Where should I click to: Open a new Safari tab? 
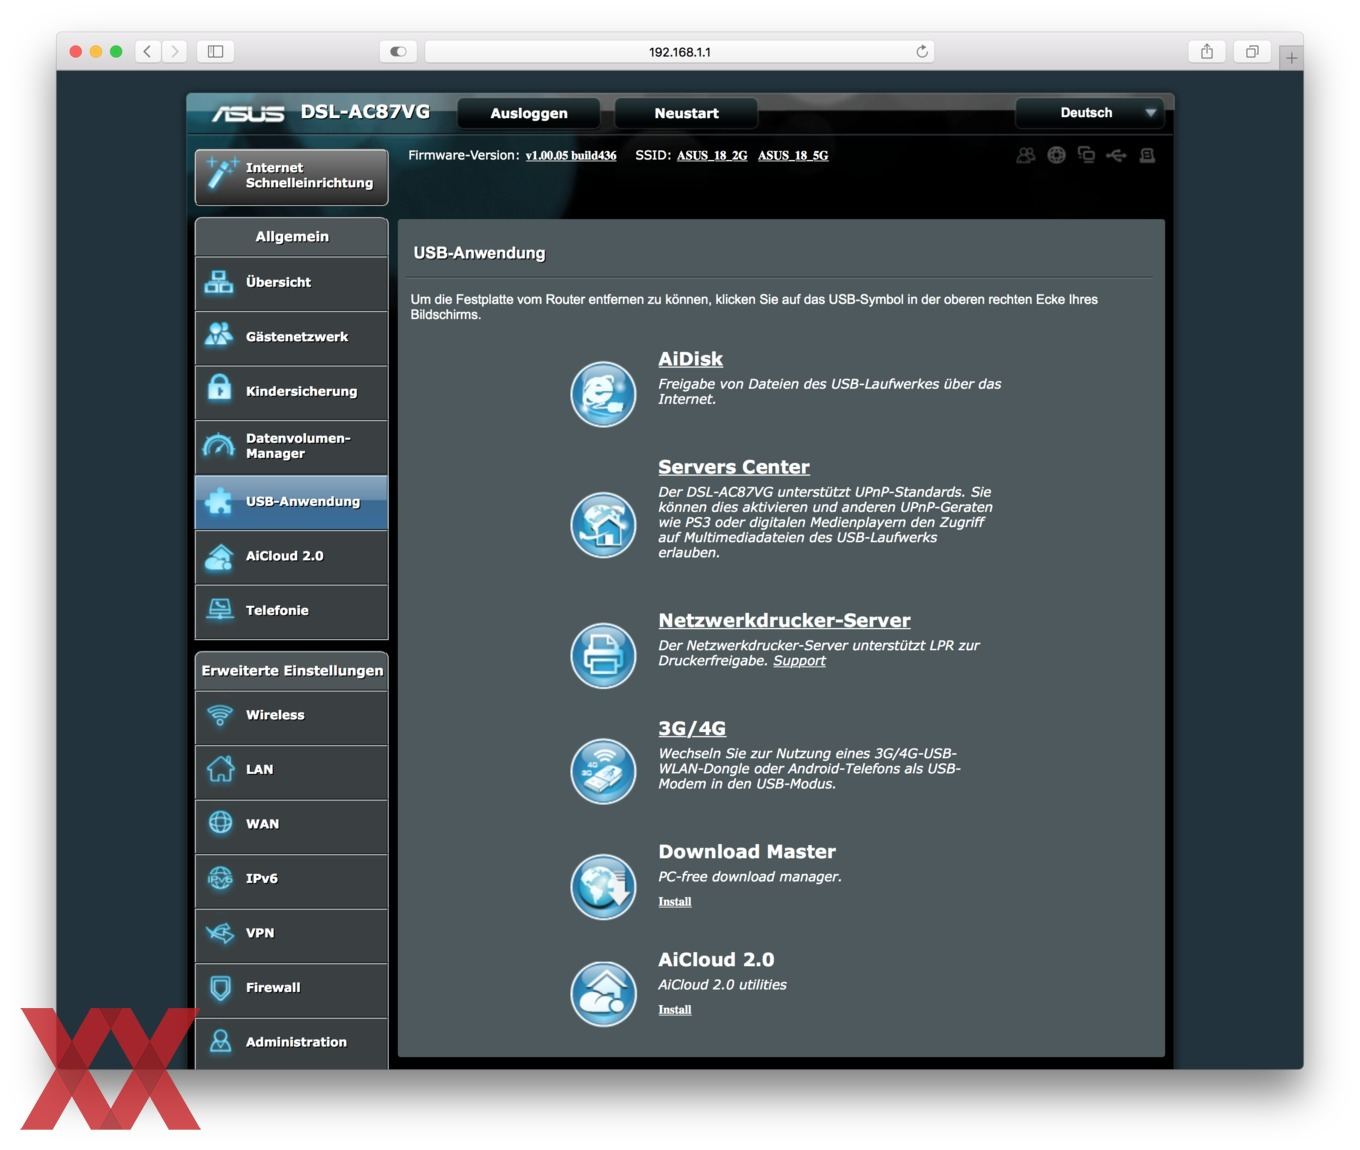pyautogui.click(x=1291, y=58)
